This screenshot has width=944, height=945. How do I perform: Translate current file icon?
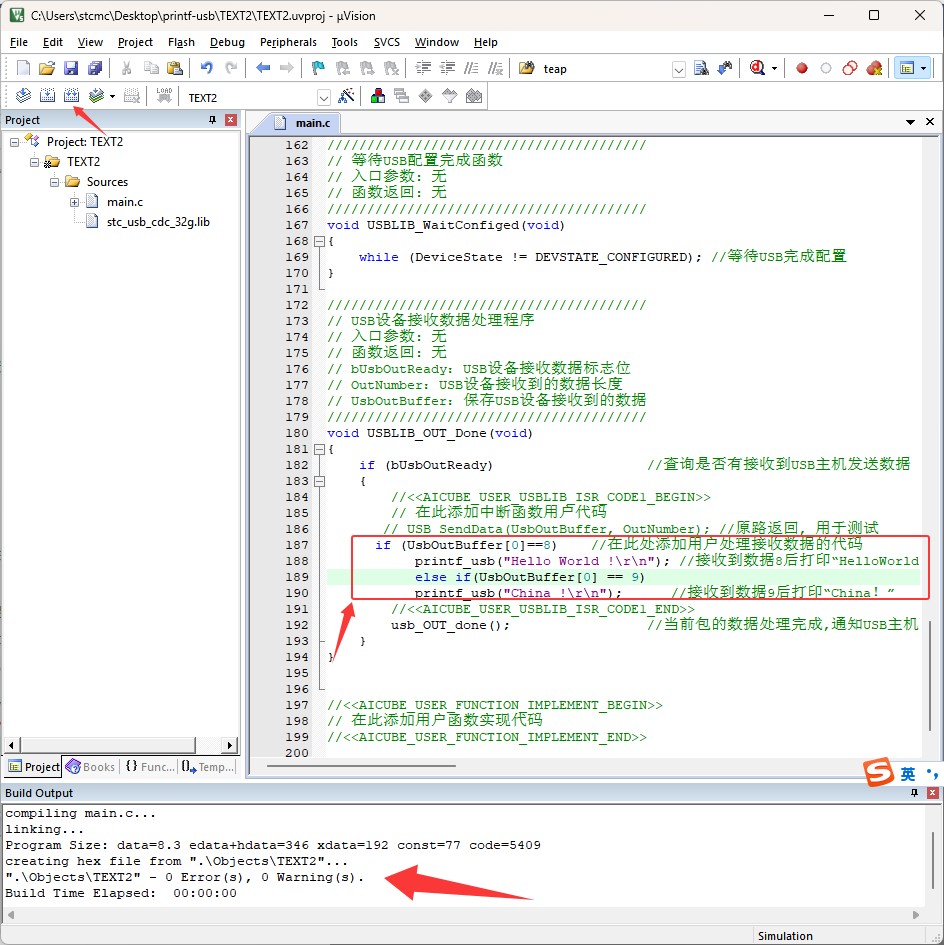point(23,96)
